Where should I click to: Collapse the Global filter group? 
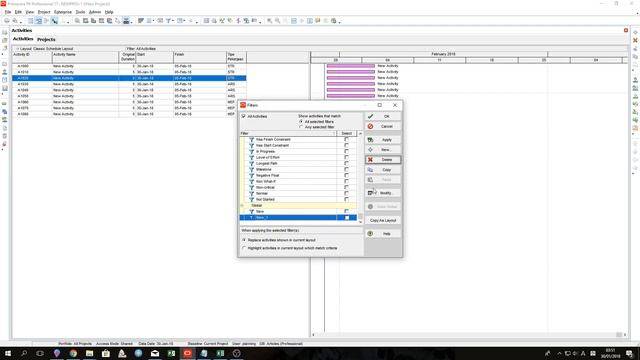tap(242, 206)
